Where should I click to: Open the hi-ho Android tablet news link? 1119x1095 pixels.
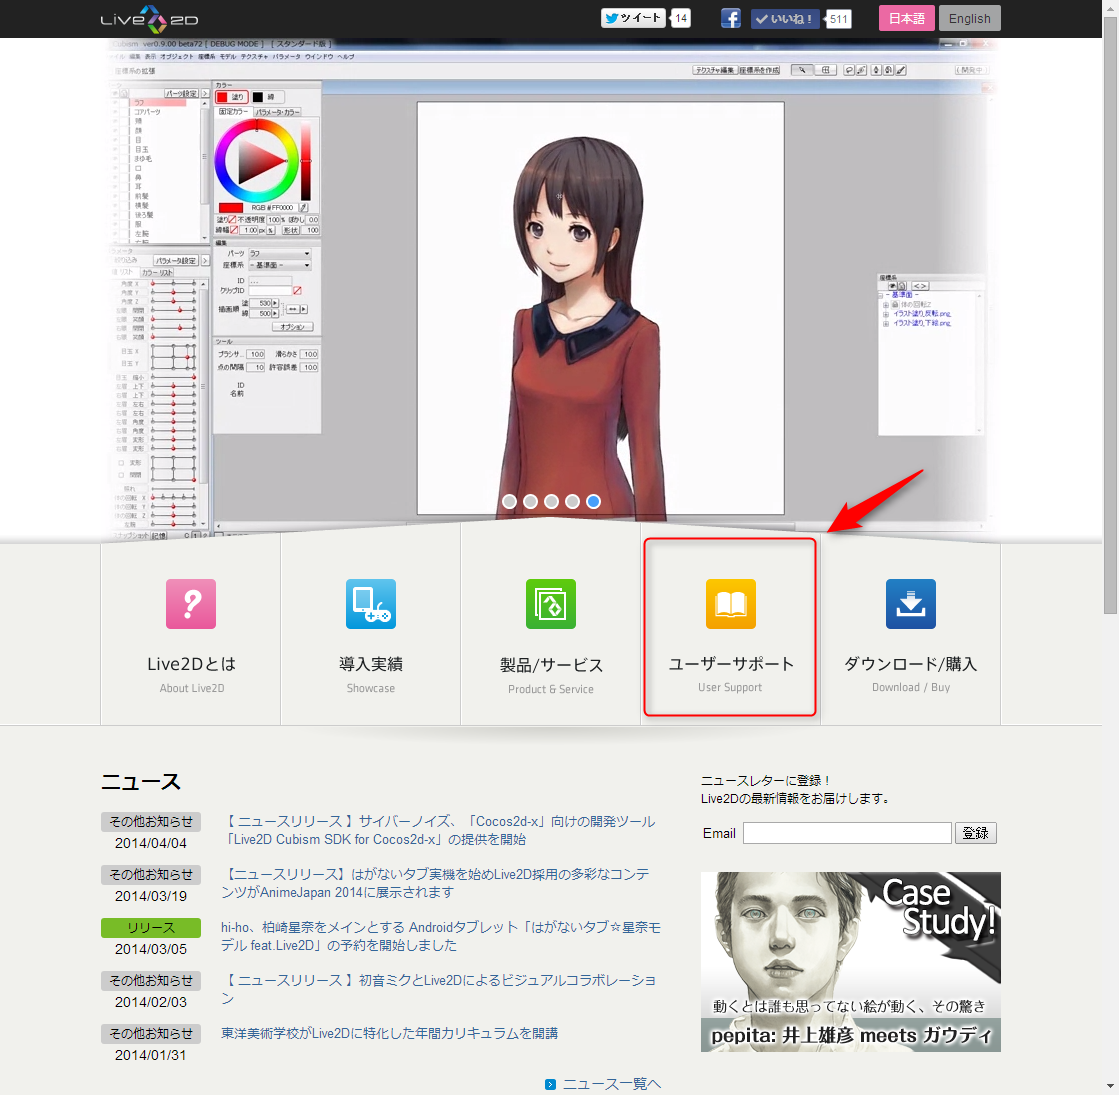pyautogui.click(x=441, y=936)
